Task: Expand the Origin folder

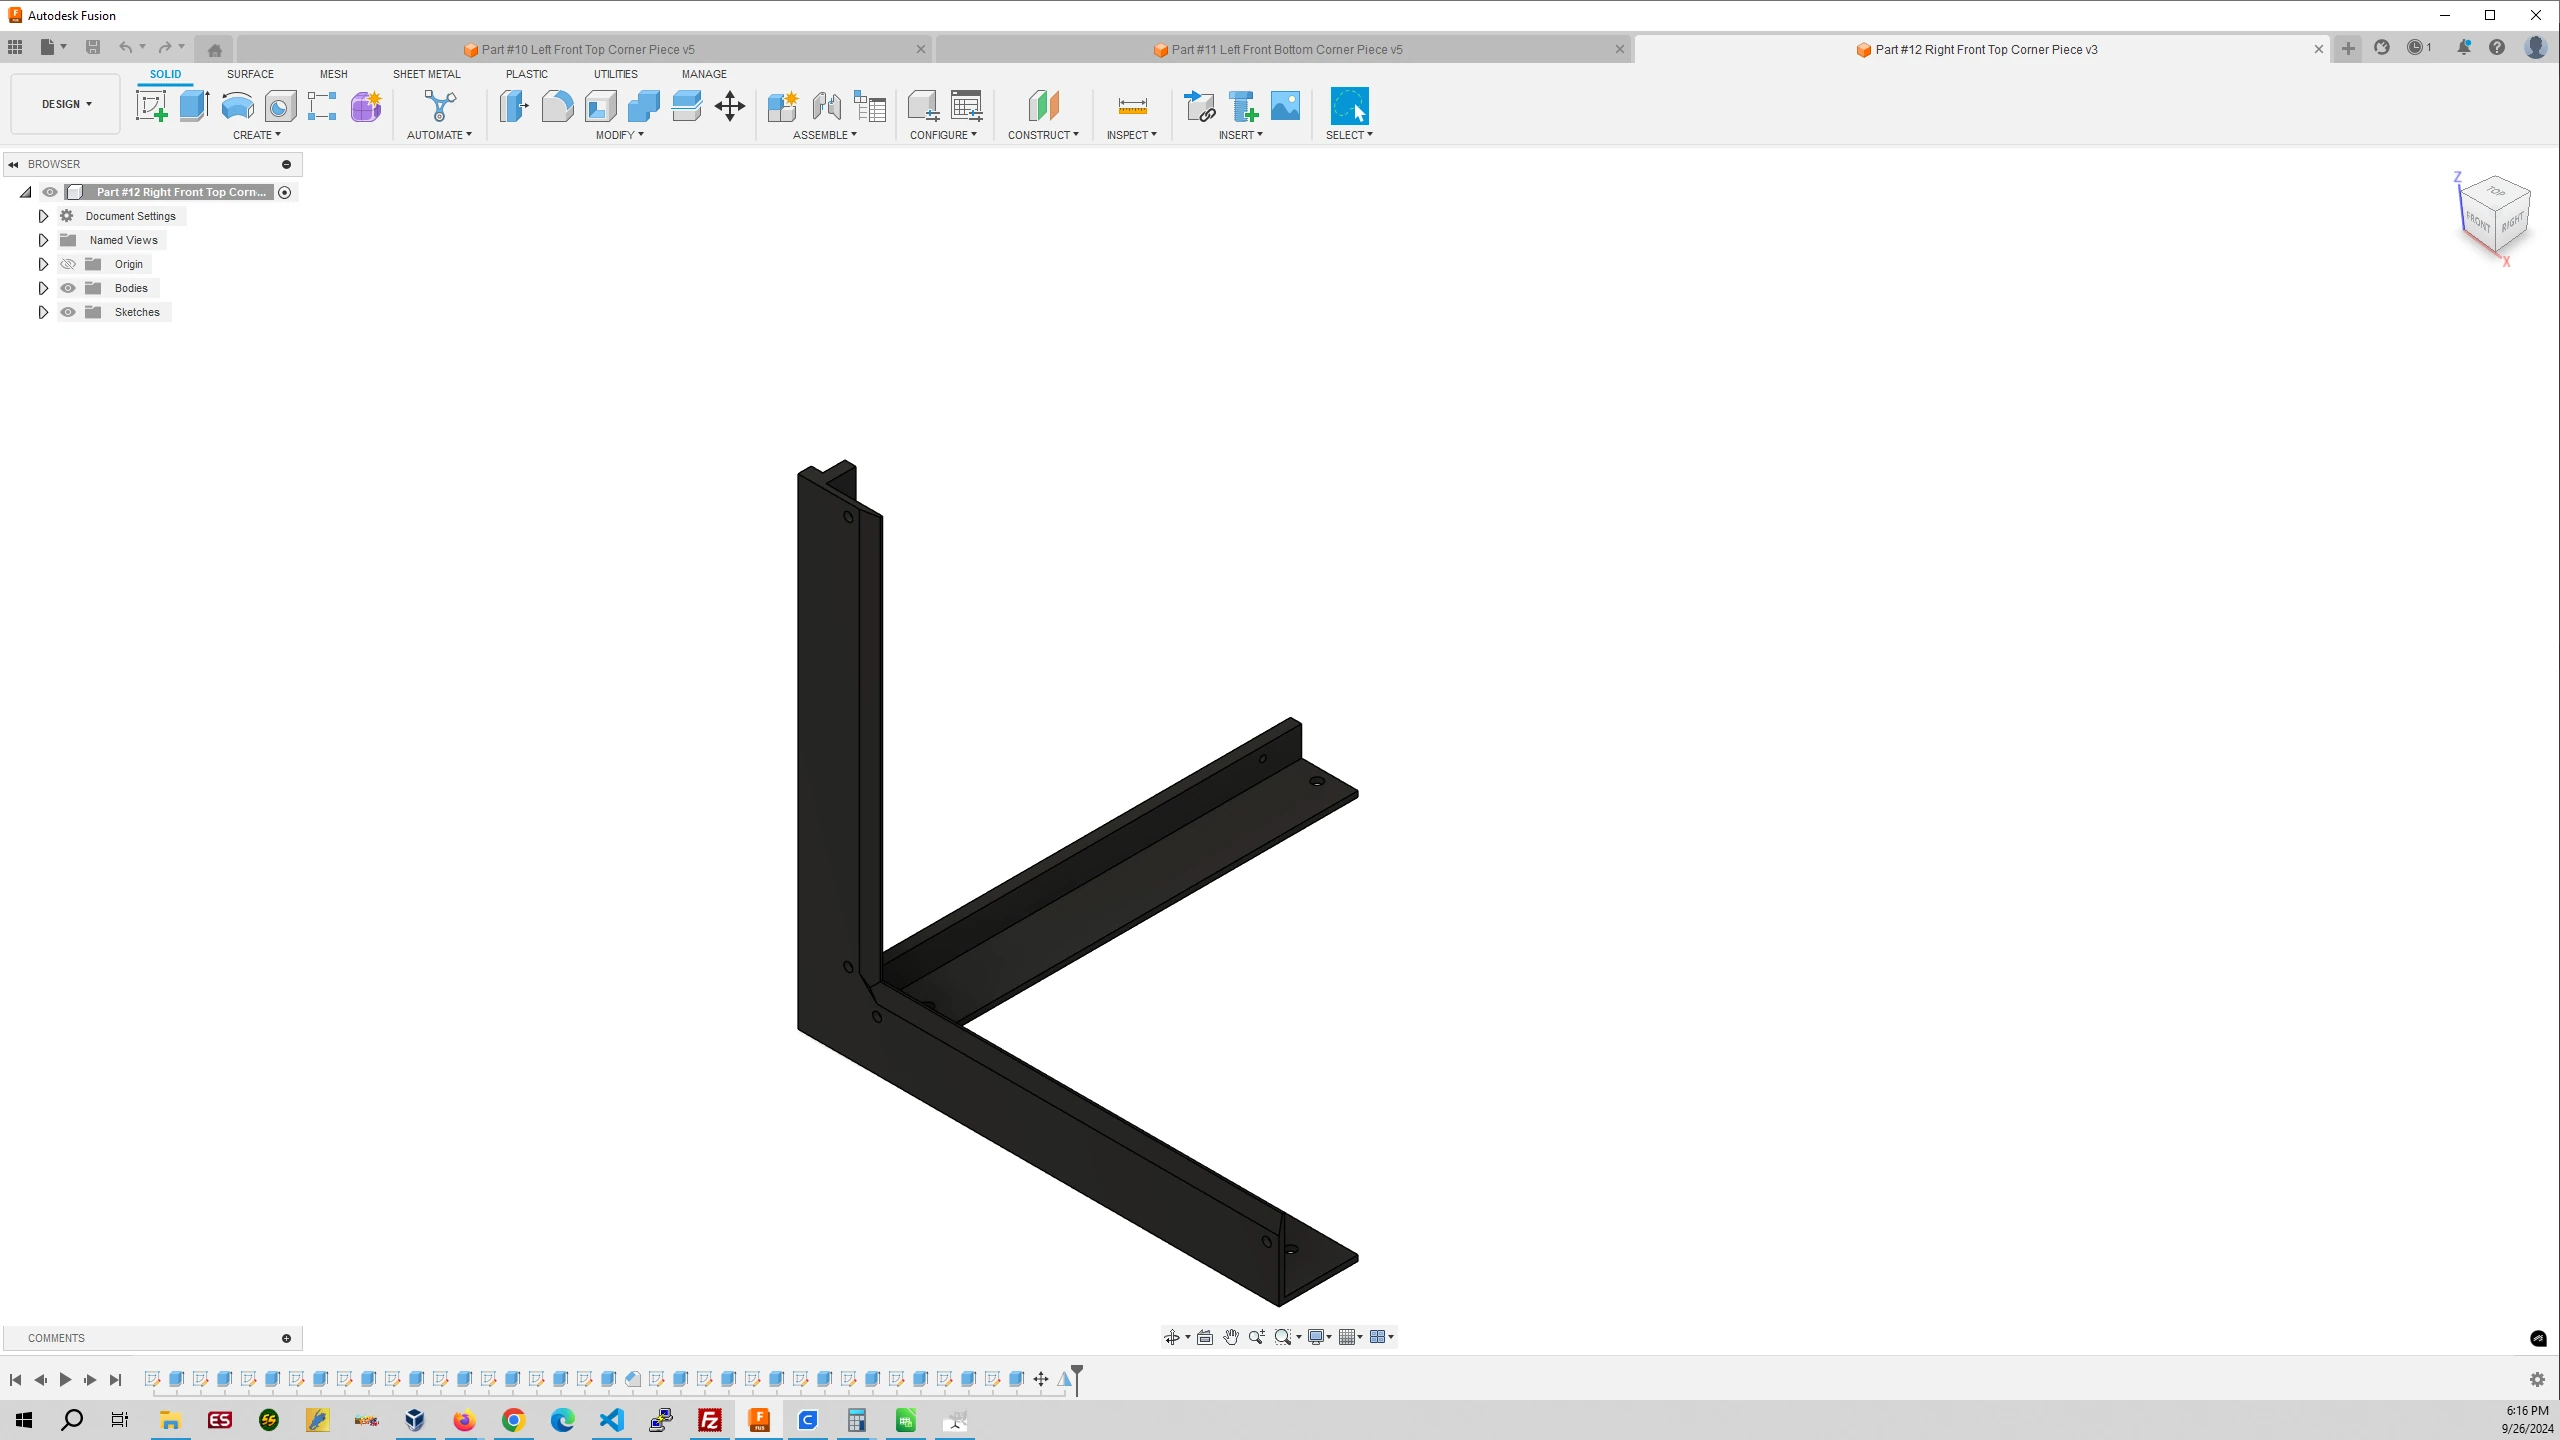Action: pos(43,264)
